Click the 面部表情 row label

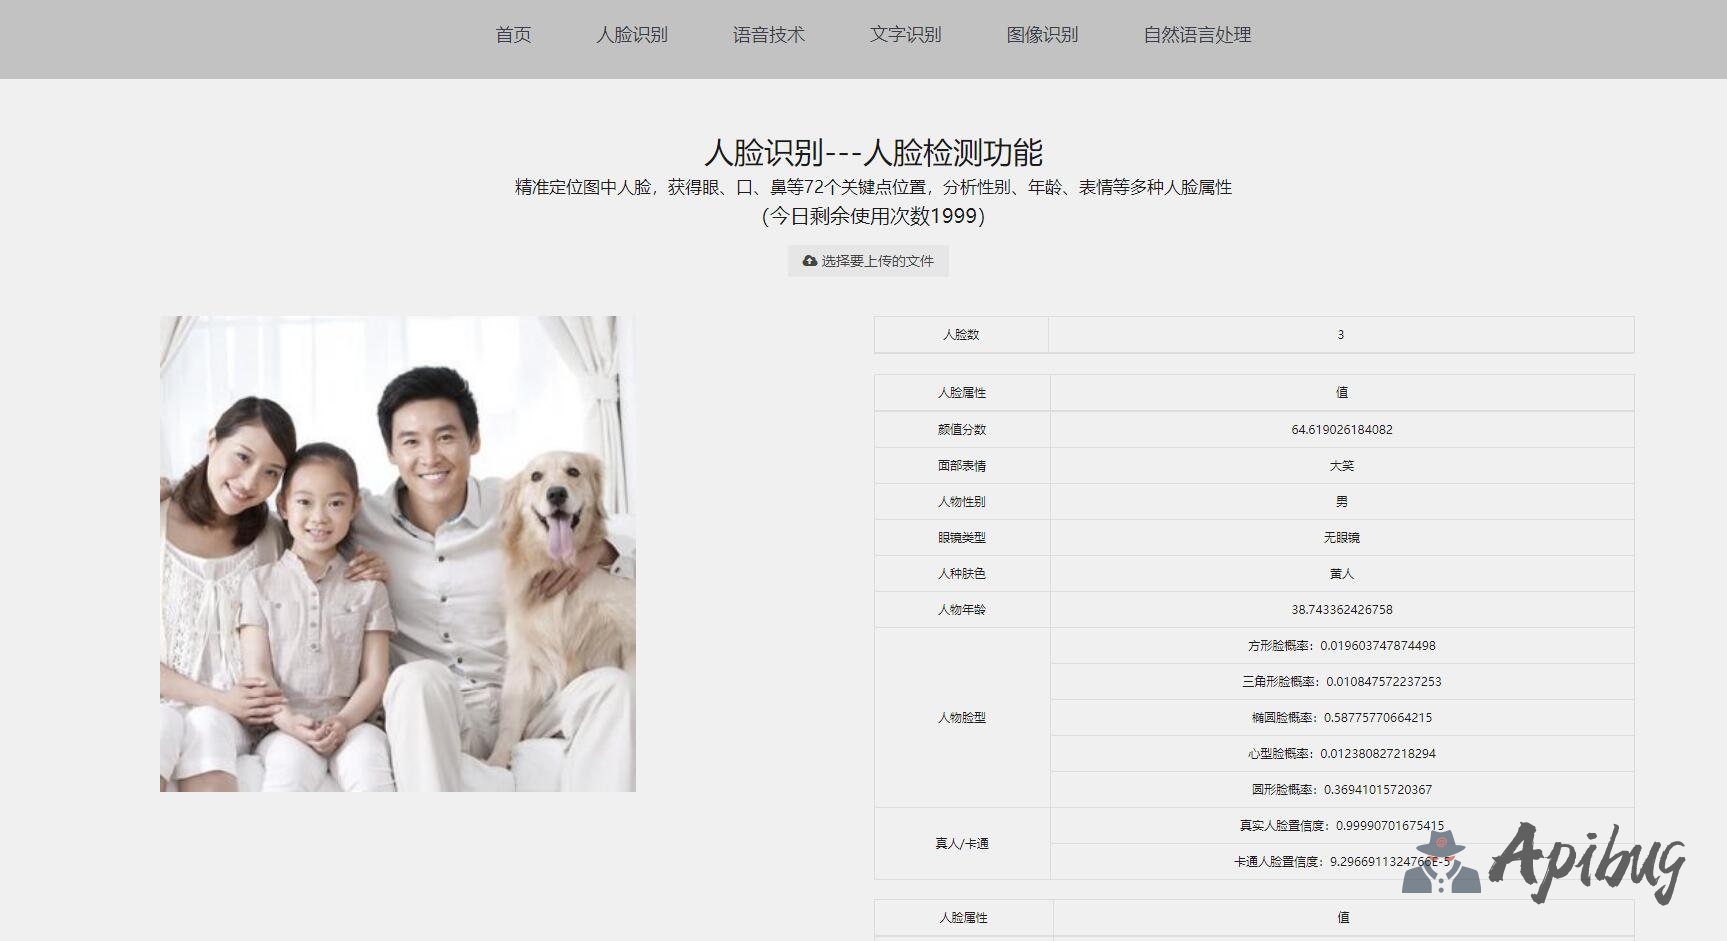tap(961, 466)
